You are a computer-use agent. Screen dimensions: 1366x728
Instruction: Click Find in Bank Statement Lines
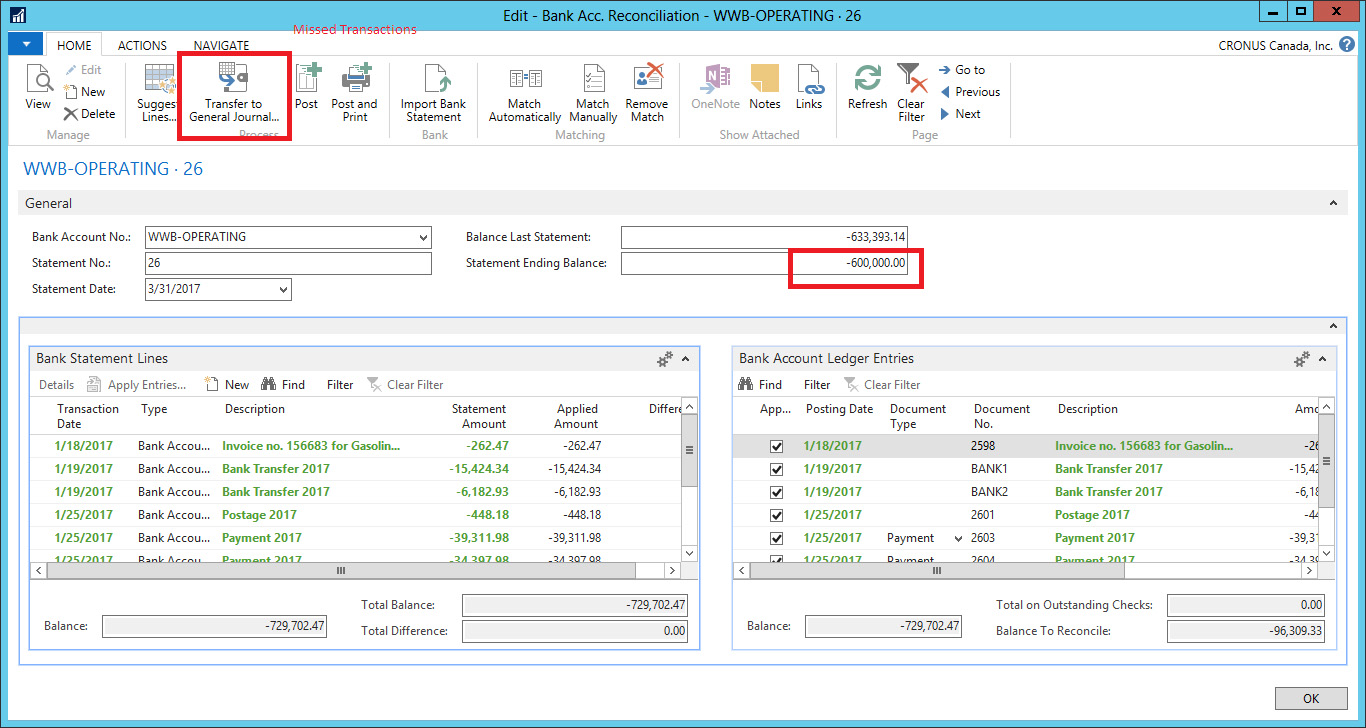click(283, 385)
